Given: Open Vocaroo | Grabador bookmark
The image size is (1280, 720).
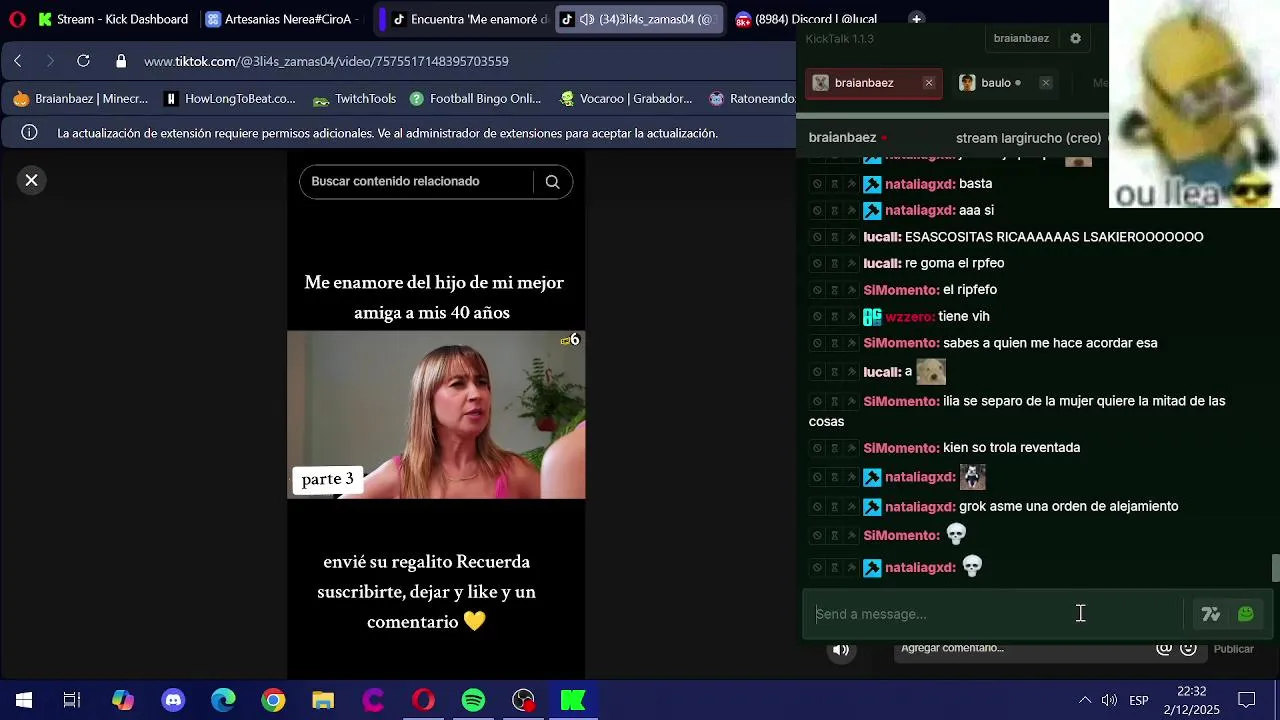Looking at the screenshot, I should (x=626, y=99).
